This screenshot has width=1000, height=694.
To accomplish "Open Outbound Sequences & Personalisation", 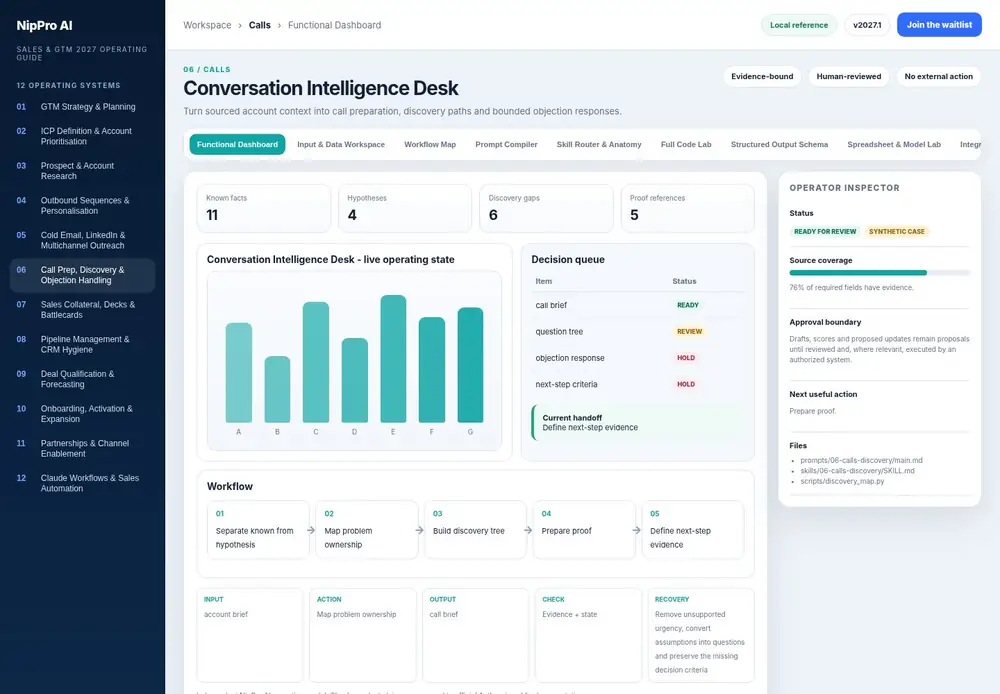I will coord(82,205).
